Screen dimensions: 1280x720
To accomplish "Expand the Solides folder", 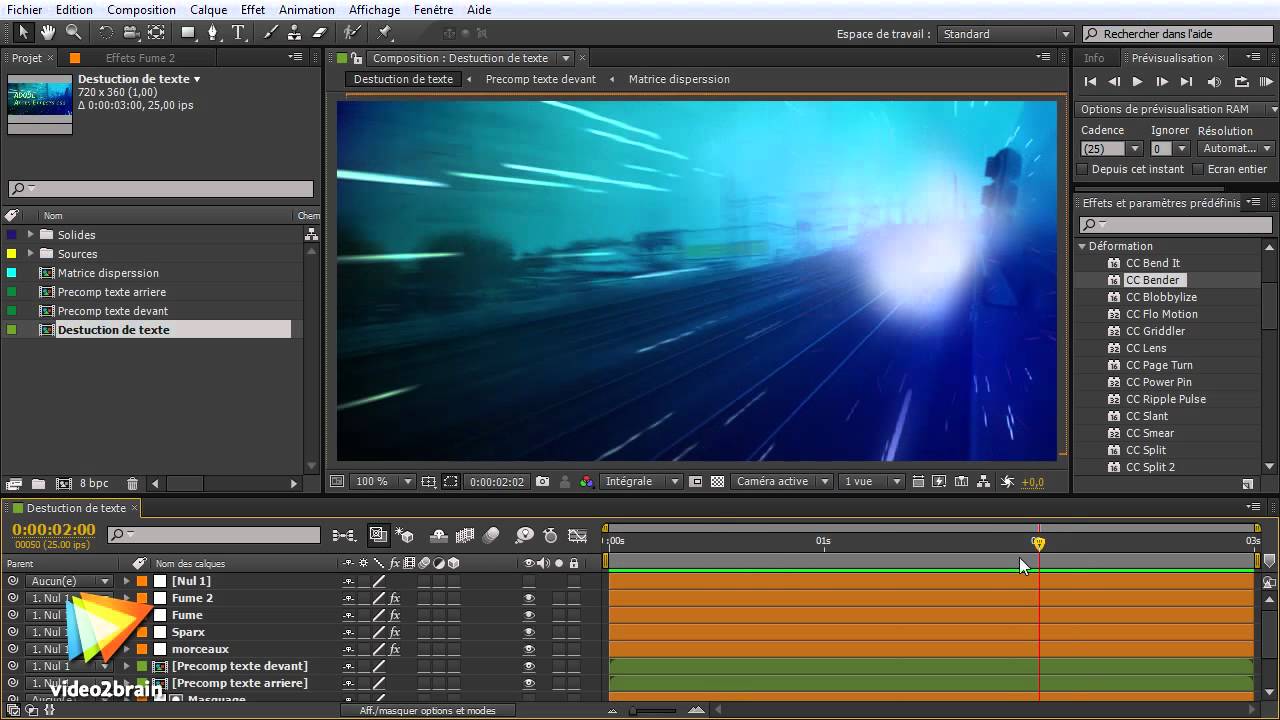I will point(30,235).
